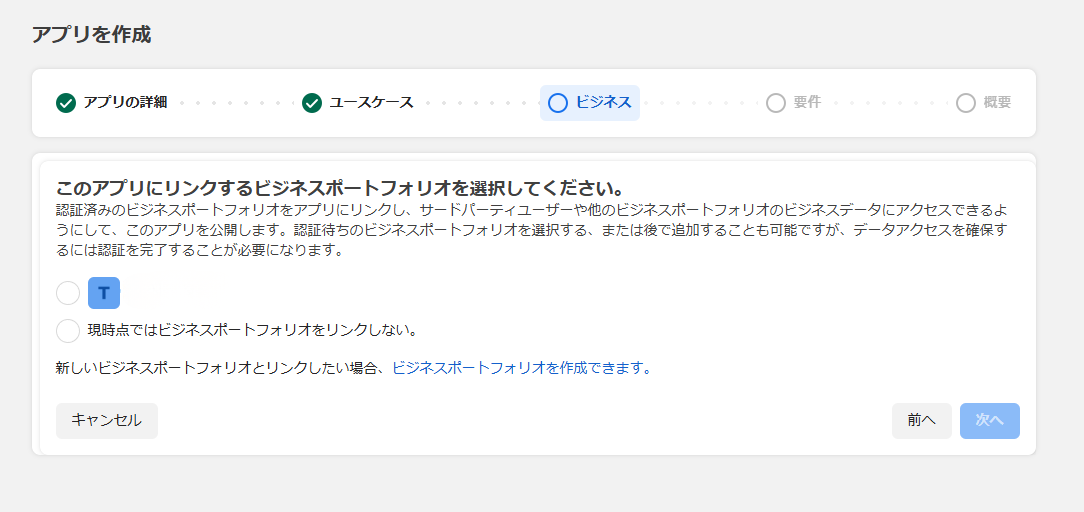The height and width of the screenshot is (512, 1084).
Task: Click the アプリを作成 page title
Action: click(91, 35)
